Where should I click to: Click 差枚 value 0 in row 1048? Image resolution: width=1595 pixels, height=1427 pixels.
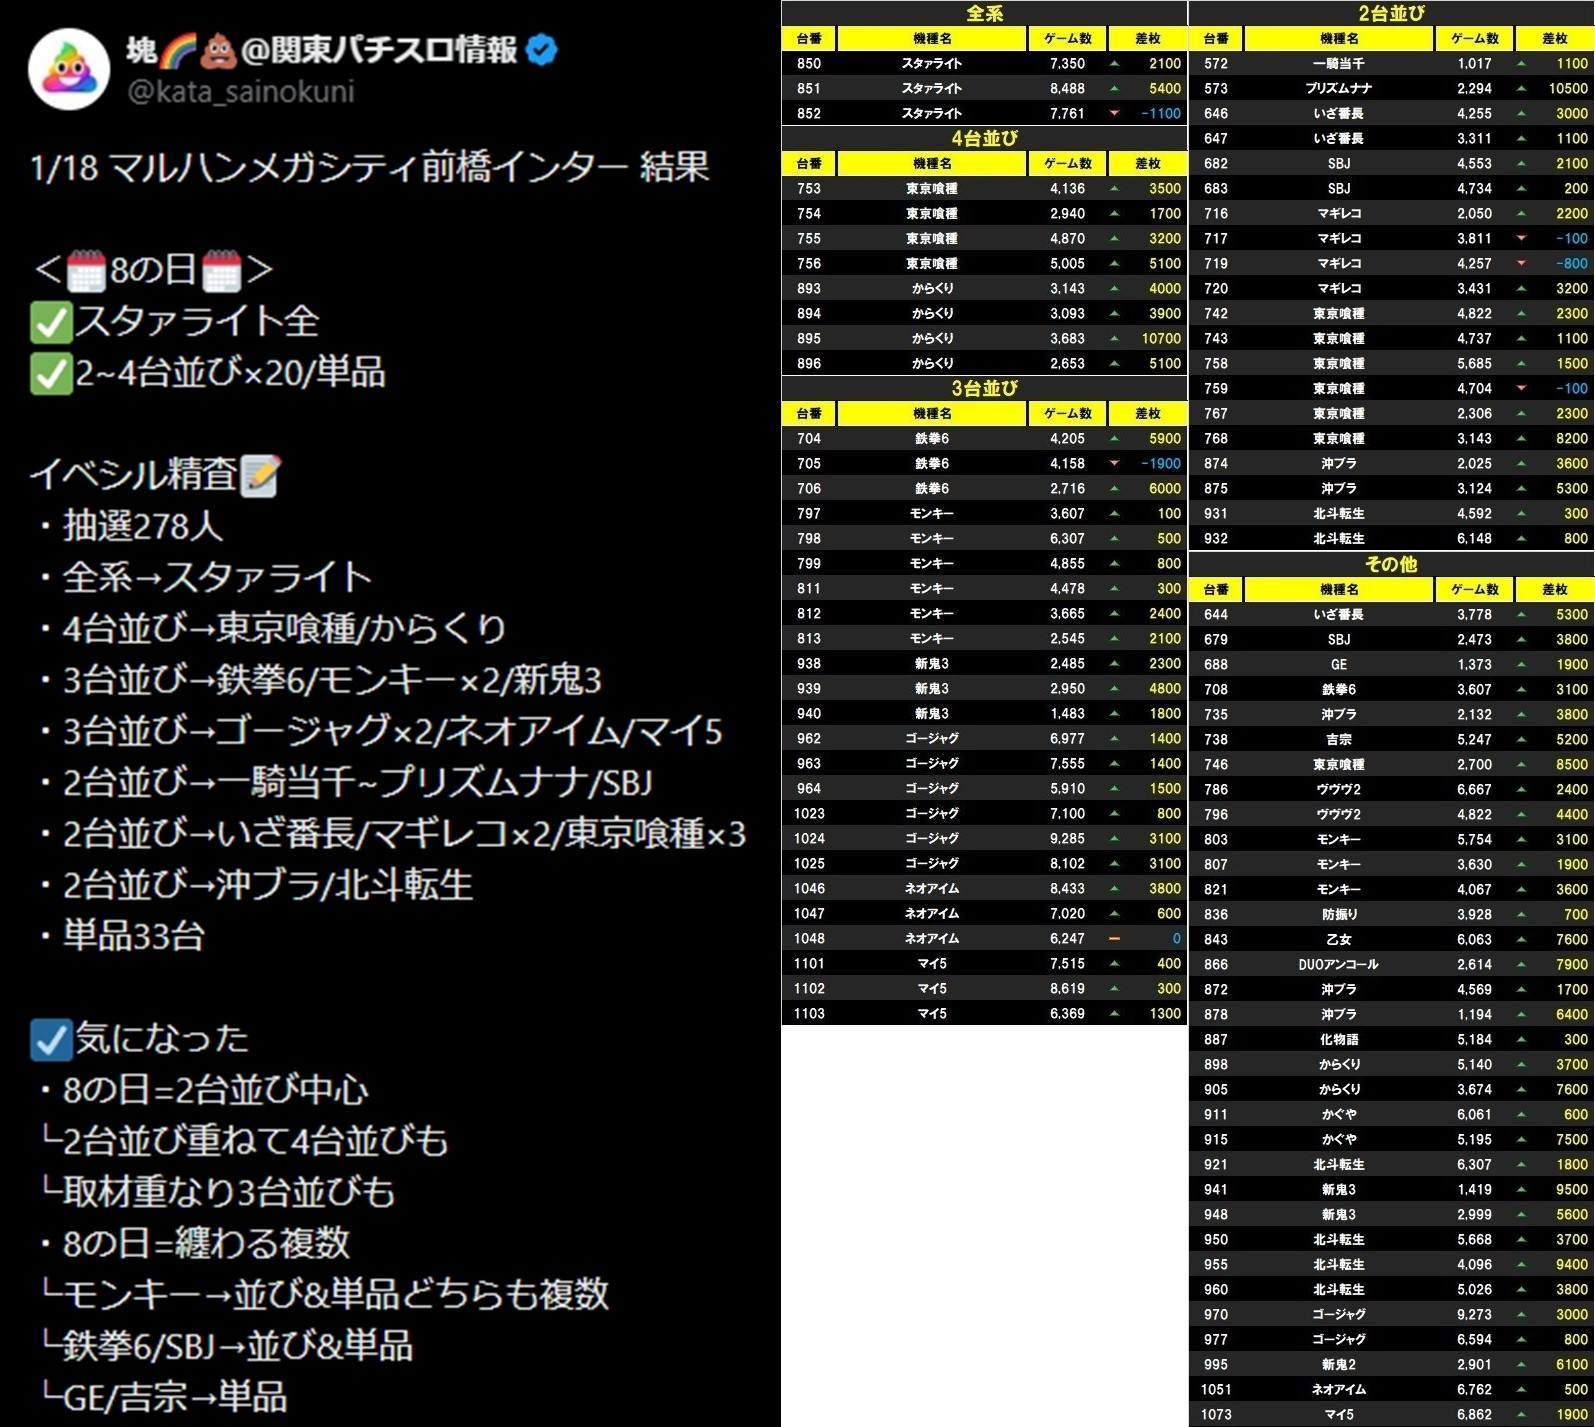click(x=1176, y=938)
